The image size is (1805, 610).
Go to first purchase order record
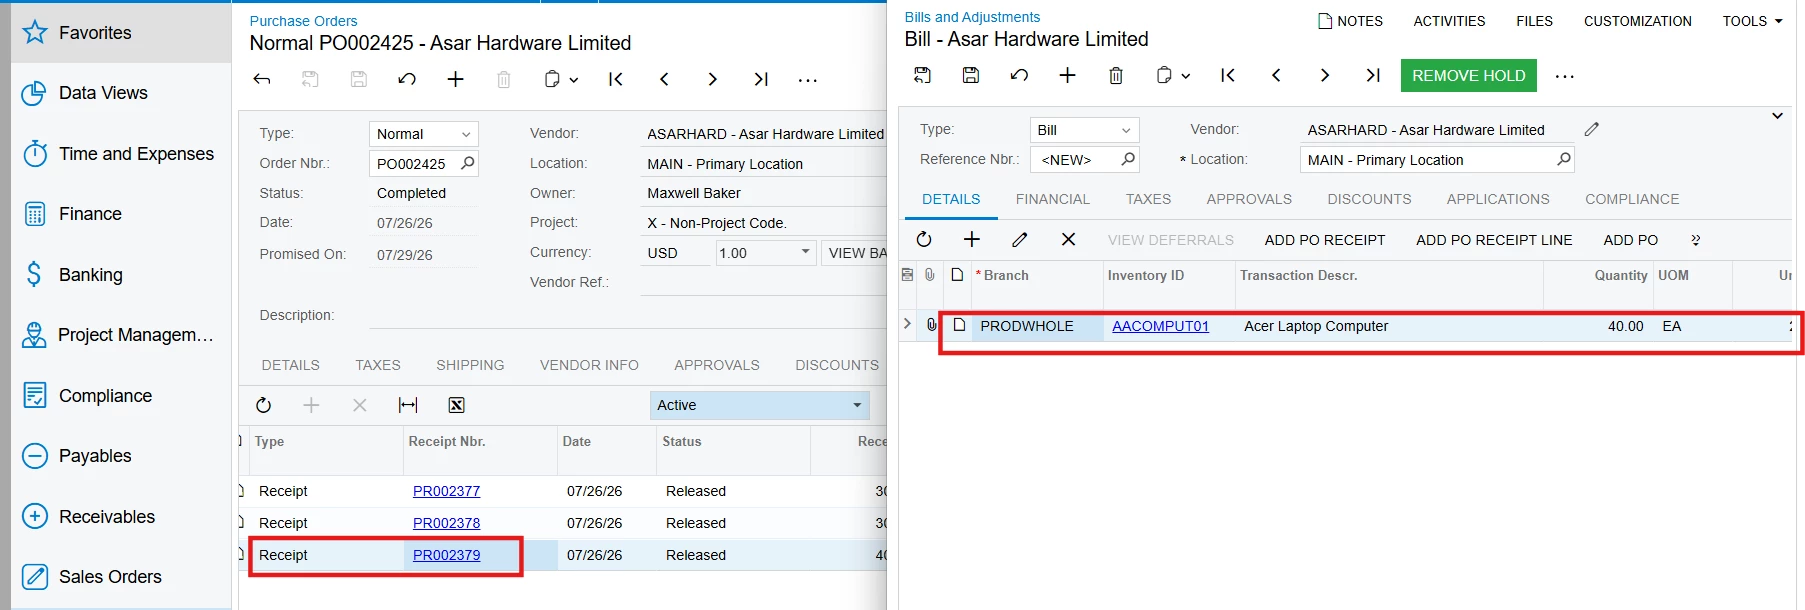click(x=616, y=79)
